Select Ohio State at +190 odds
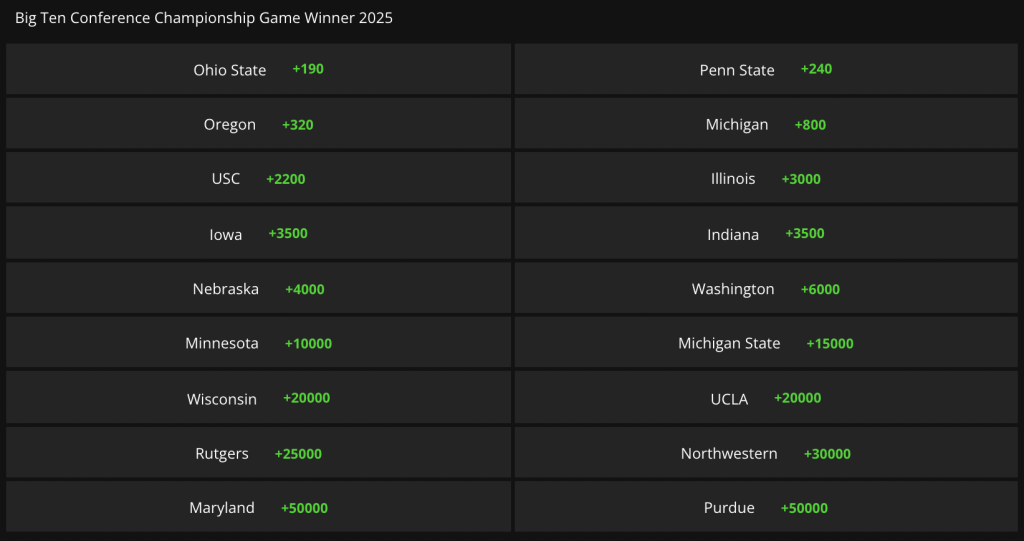This screenshot has height=541, width=1024. (258, 70)
